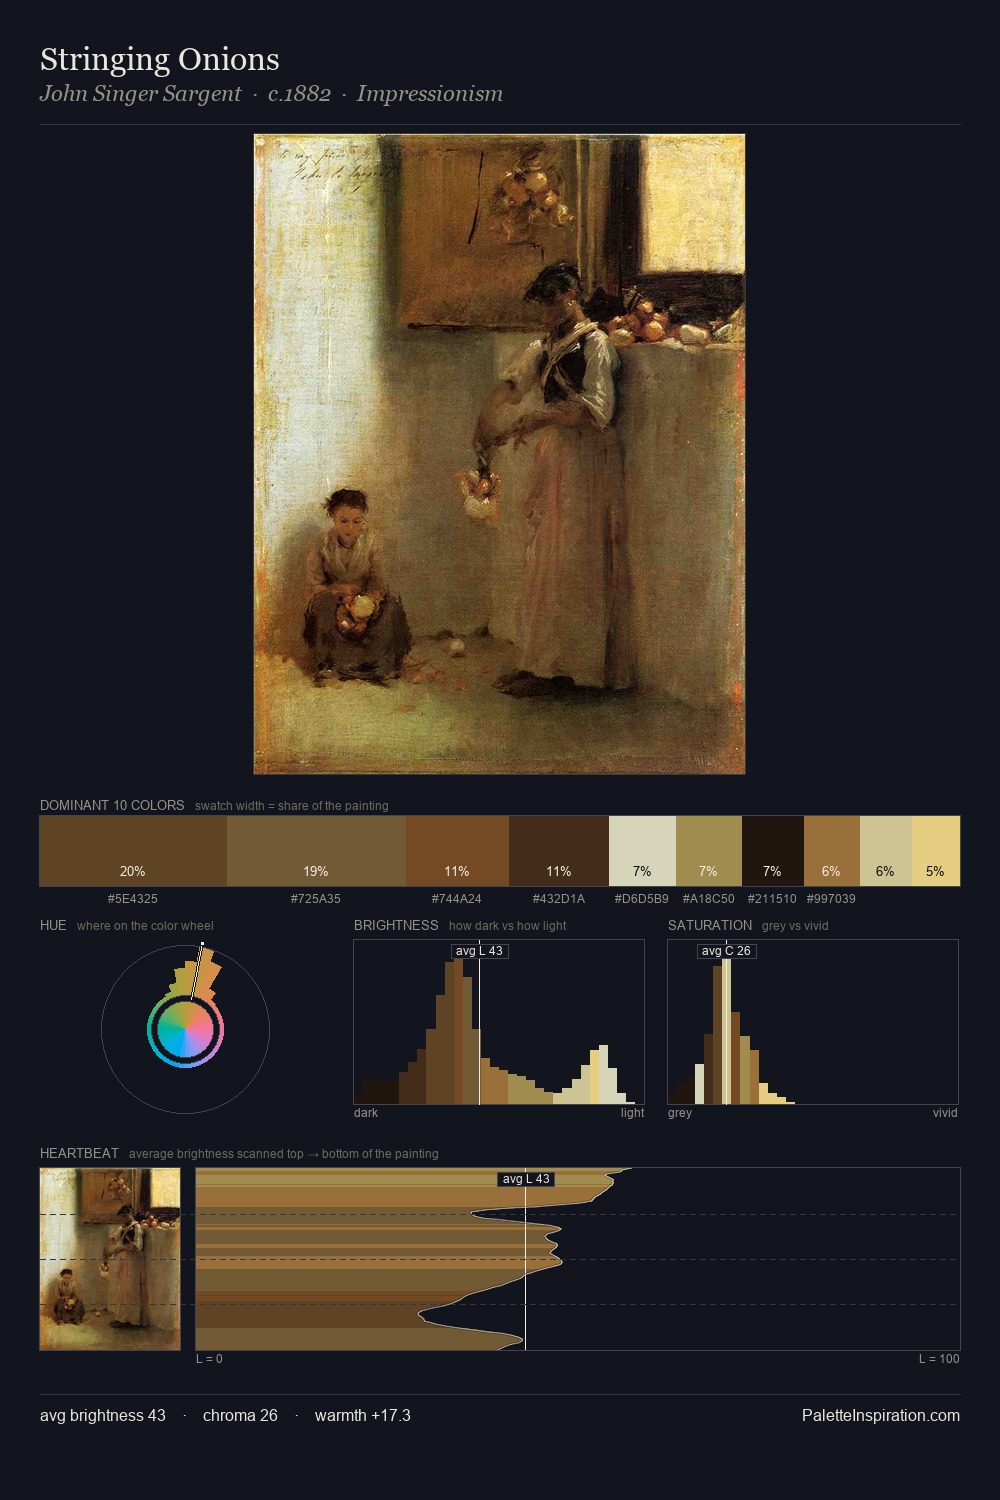Image resolution: width=1000 pixels, height=1500 pixels.
Task: Click the small painting thumbnail beside Heartbeat chart
Action: coord(110,1259)
